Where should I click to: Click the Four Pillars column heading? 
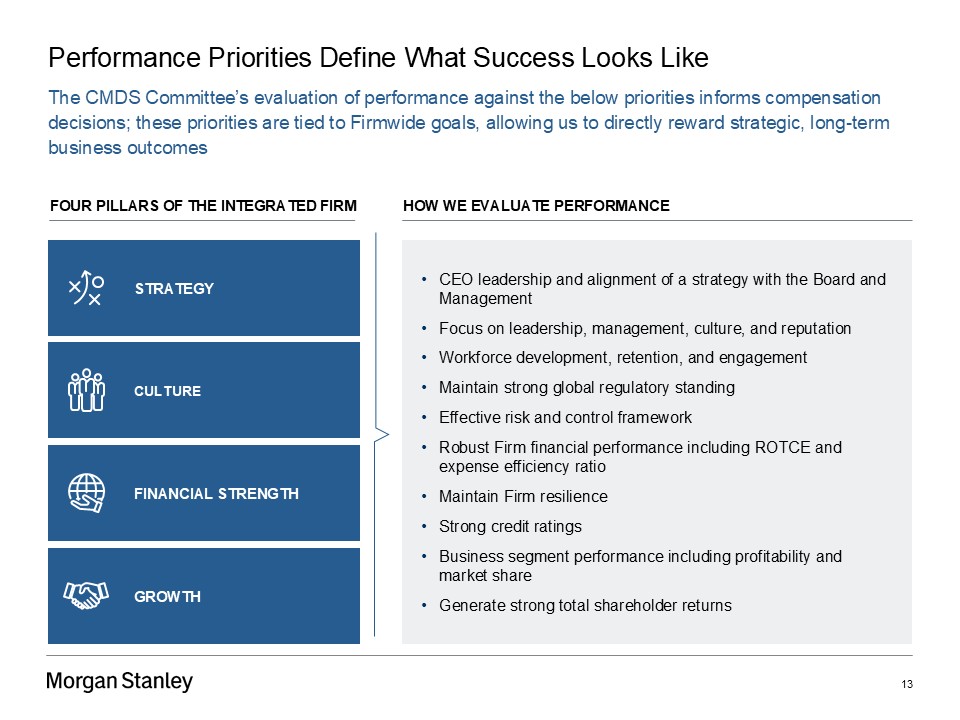(x=203, y=206)
